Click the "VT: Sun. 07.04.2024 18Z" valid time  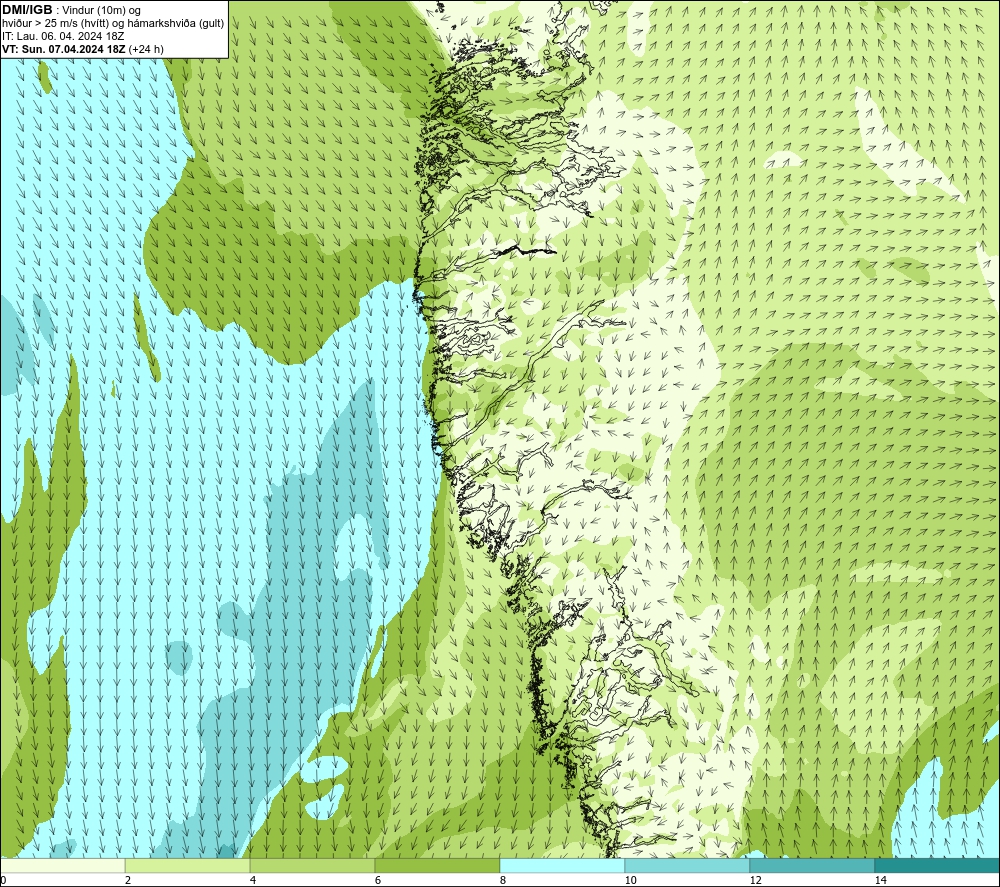(64, 49)
